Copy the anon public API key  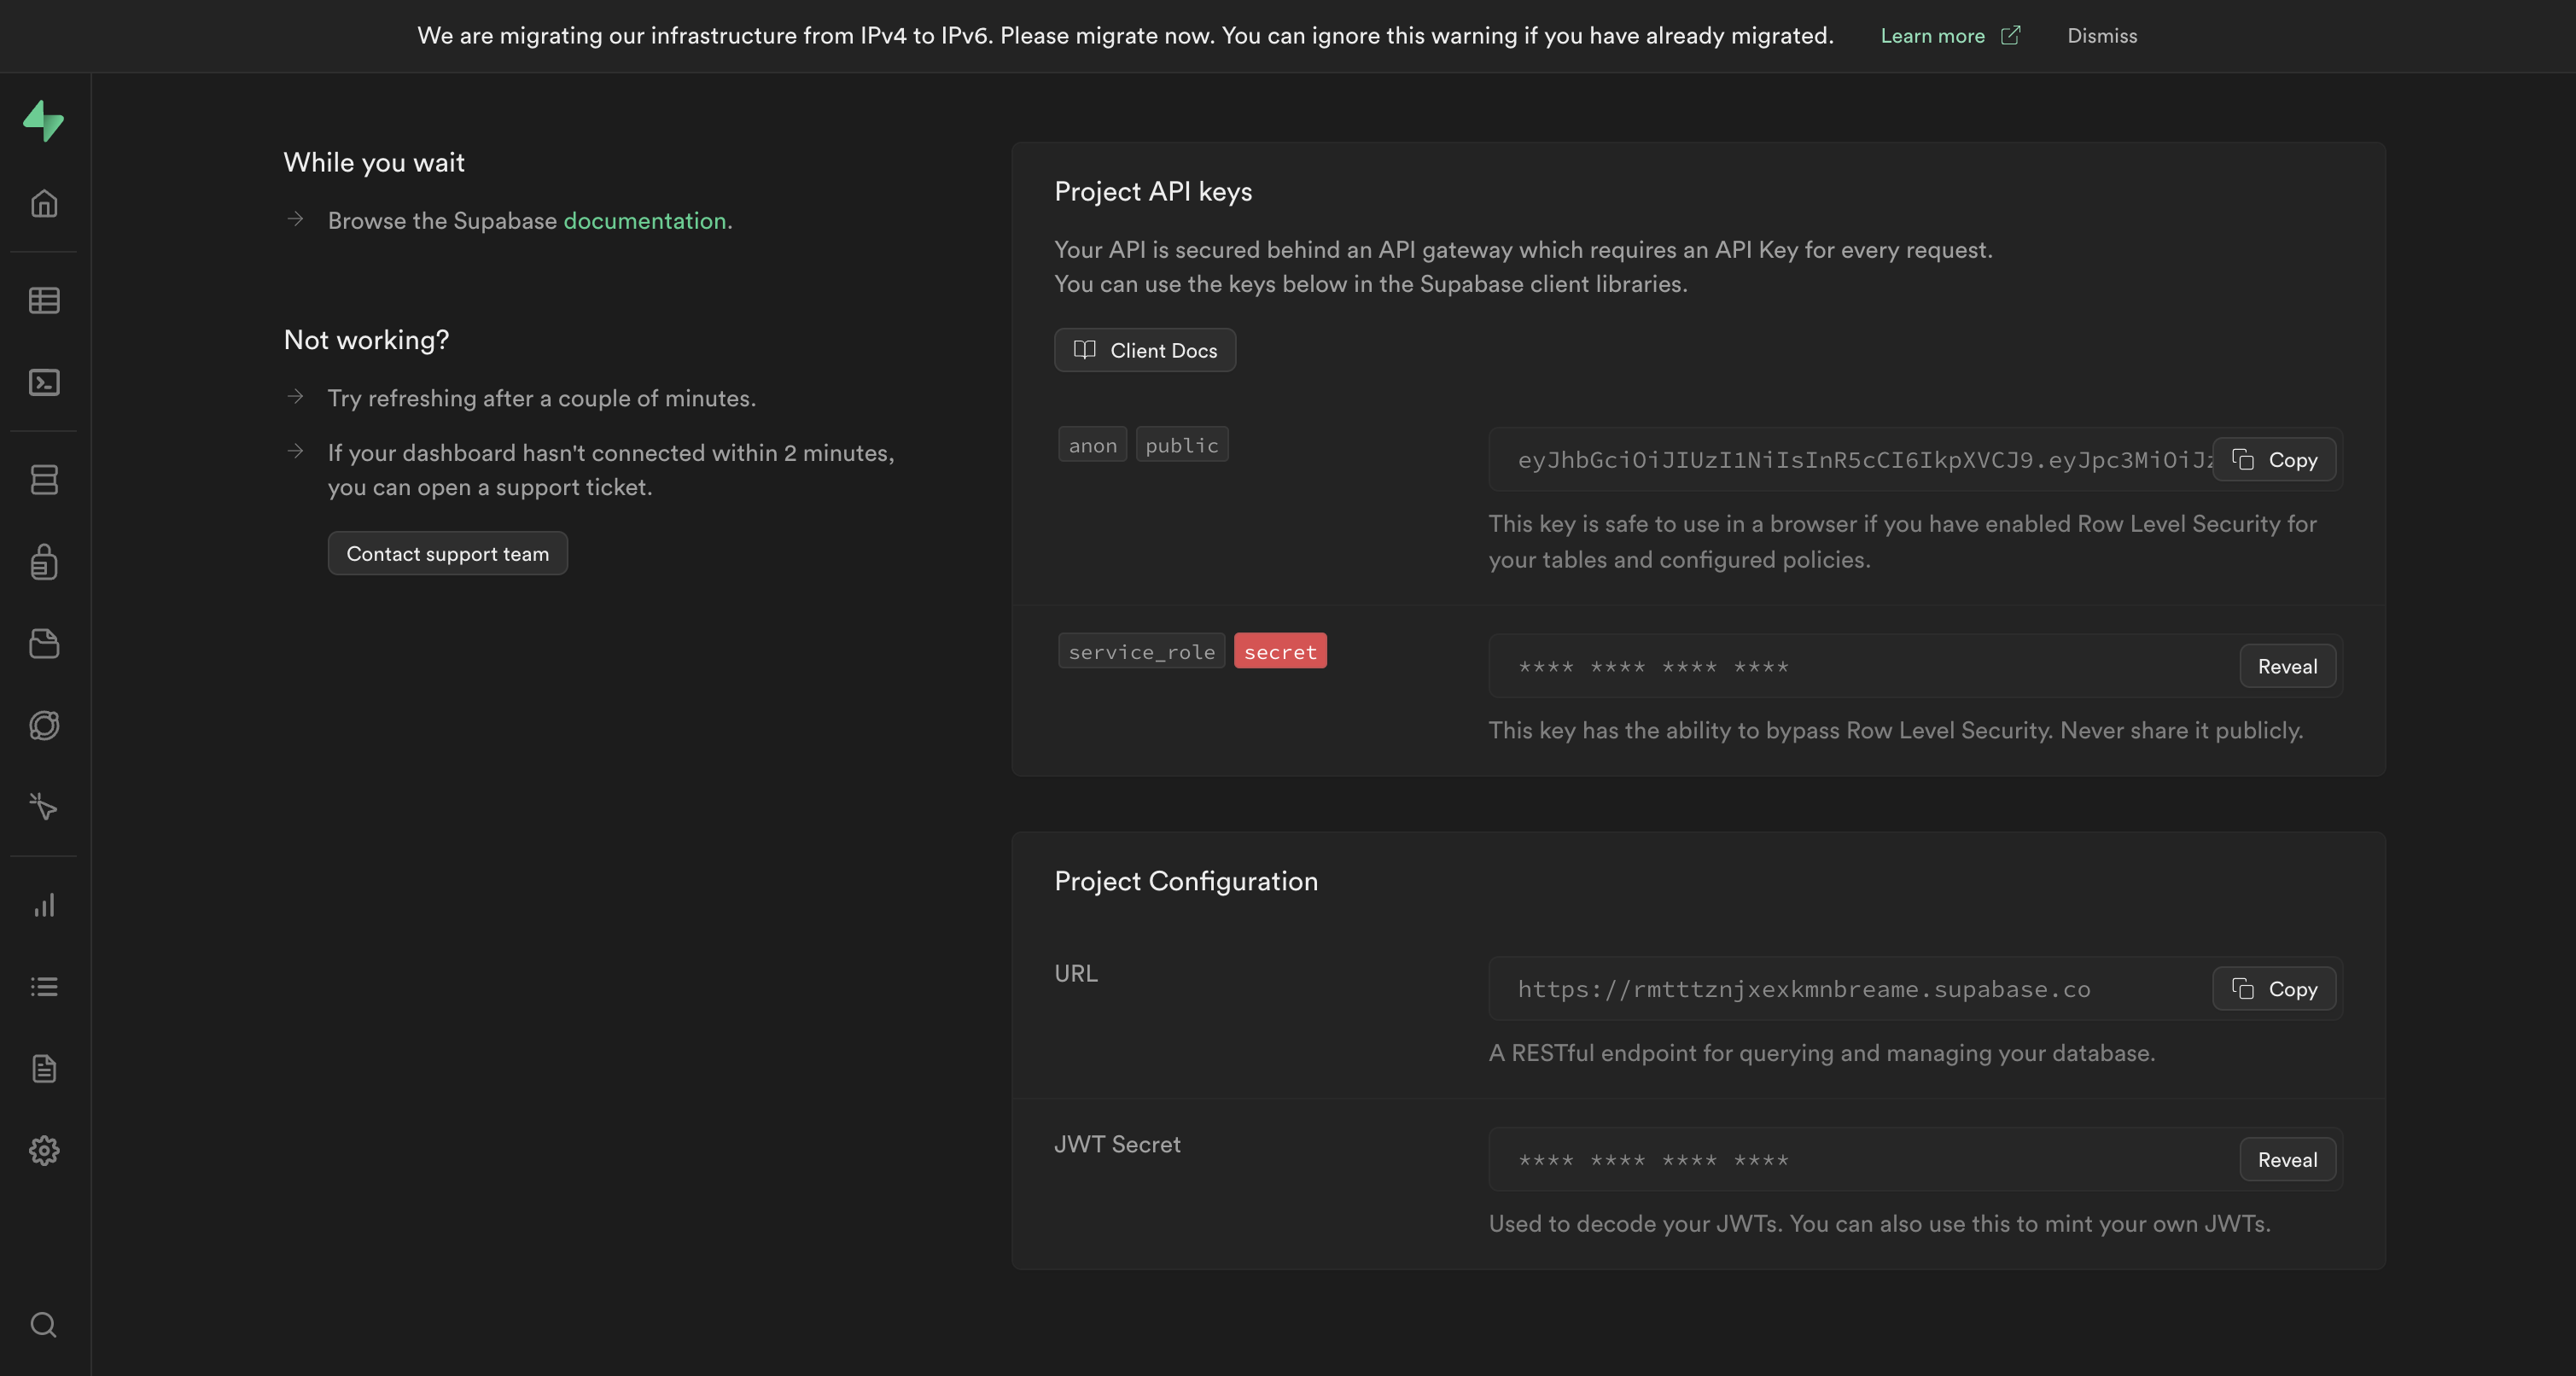click(x=2274, y=460)
